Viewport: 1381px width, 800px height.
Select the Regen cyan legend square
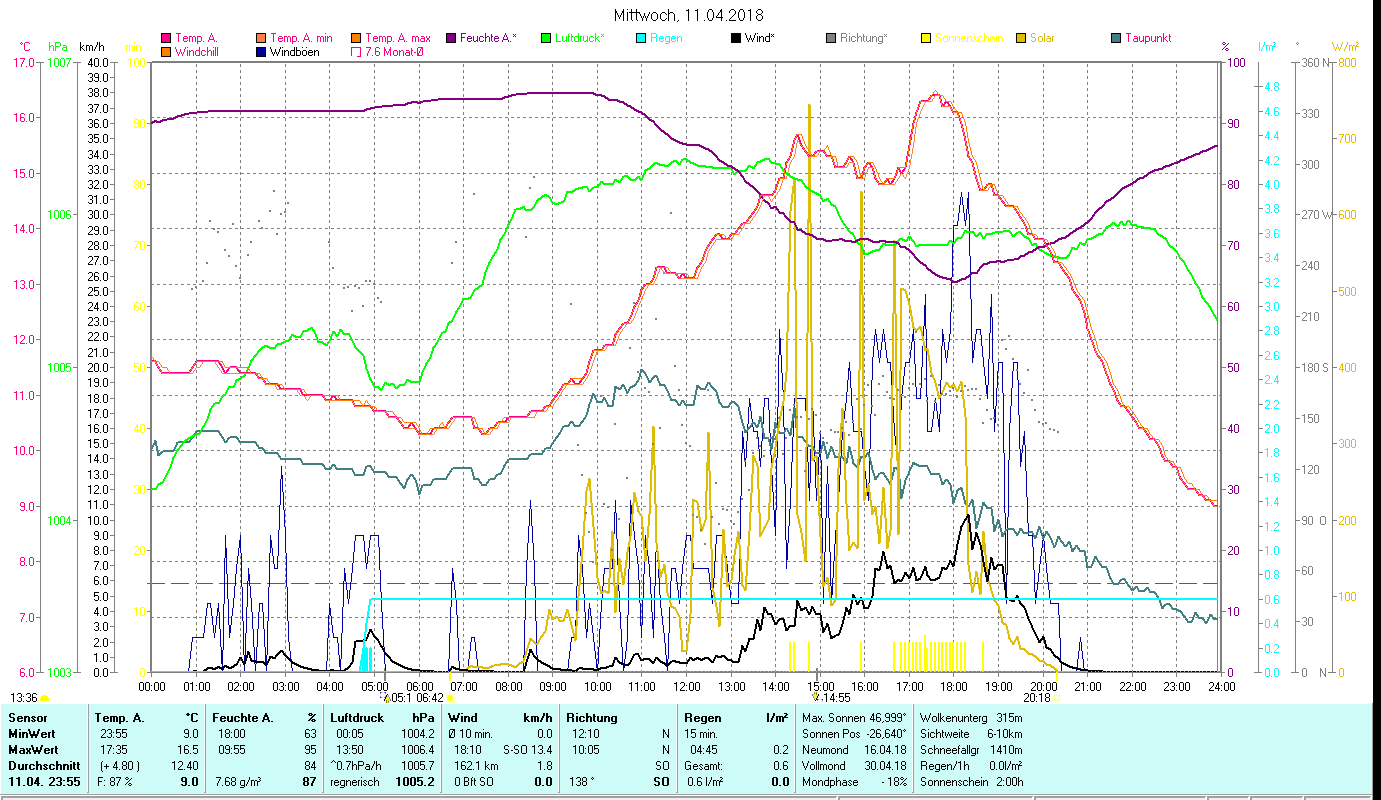(641, 39)
